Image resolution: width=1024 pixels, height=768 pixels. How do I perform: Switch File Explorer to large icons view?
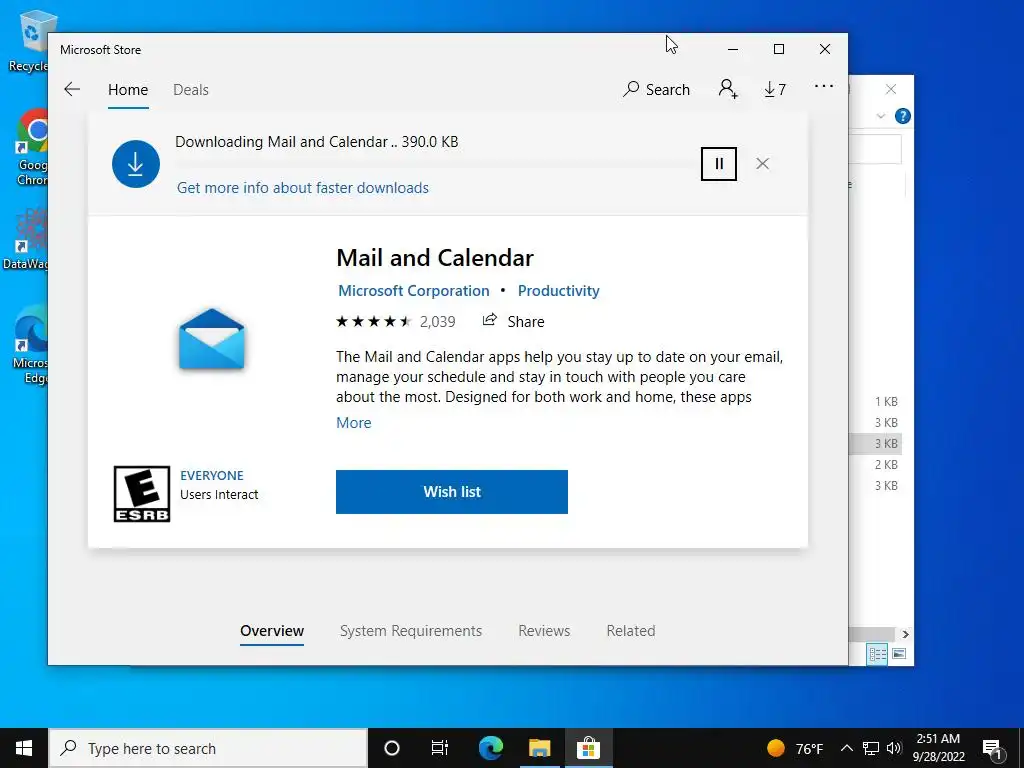tap(899, 654)
